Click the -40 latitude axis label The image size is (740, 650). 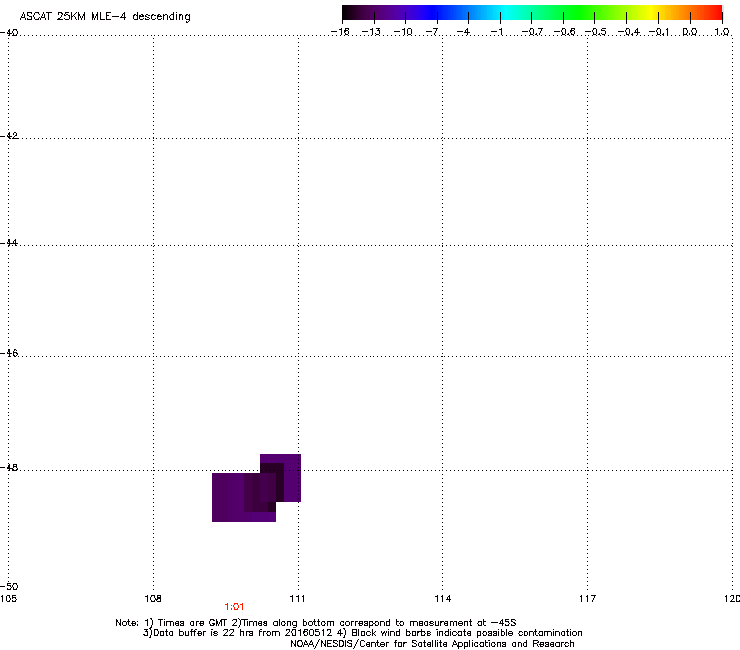[x=9, y=33]
